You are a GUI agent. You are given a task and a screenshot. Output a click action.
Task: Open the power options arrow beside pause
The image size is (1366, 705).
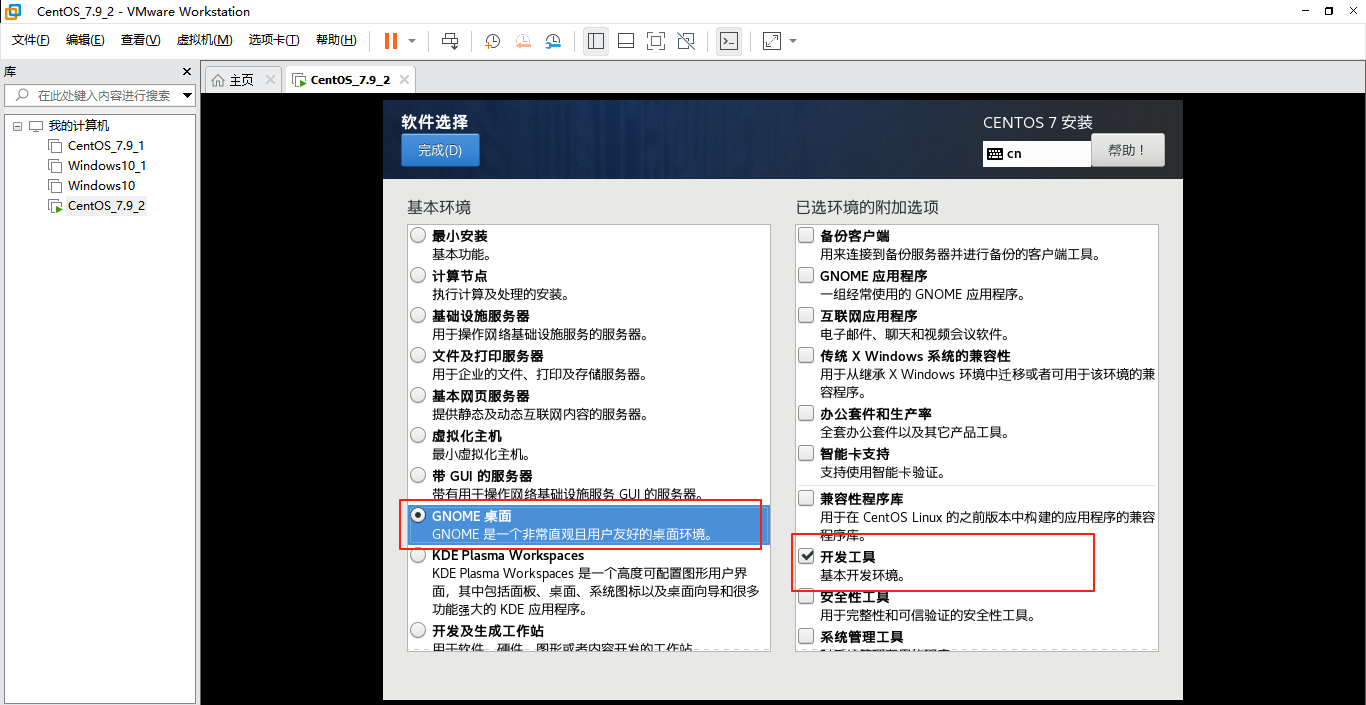point(412,41)
